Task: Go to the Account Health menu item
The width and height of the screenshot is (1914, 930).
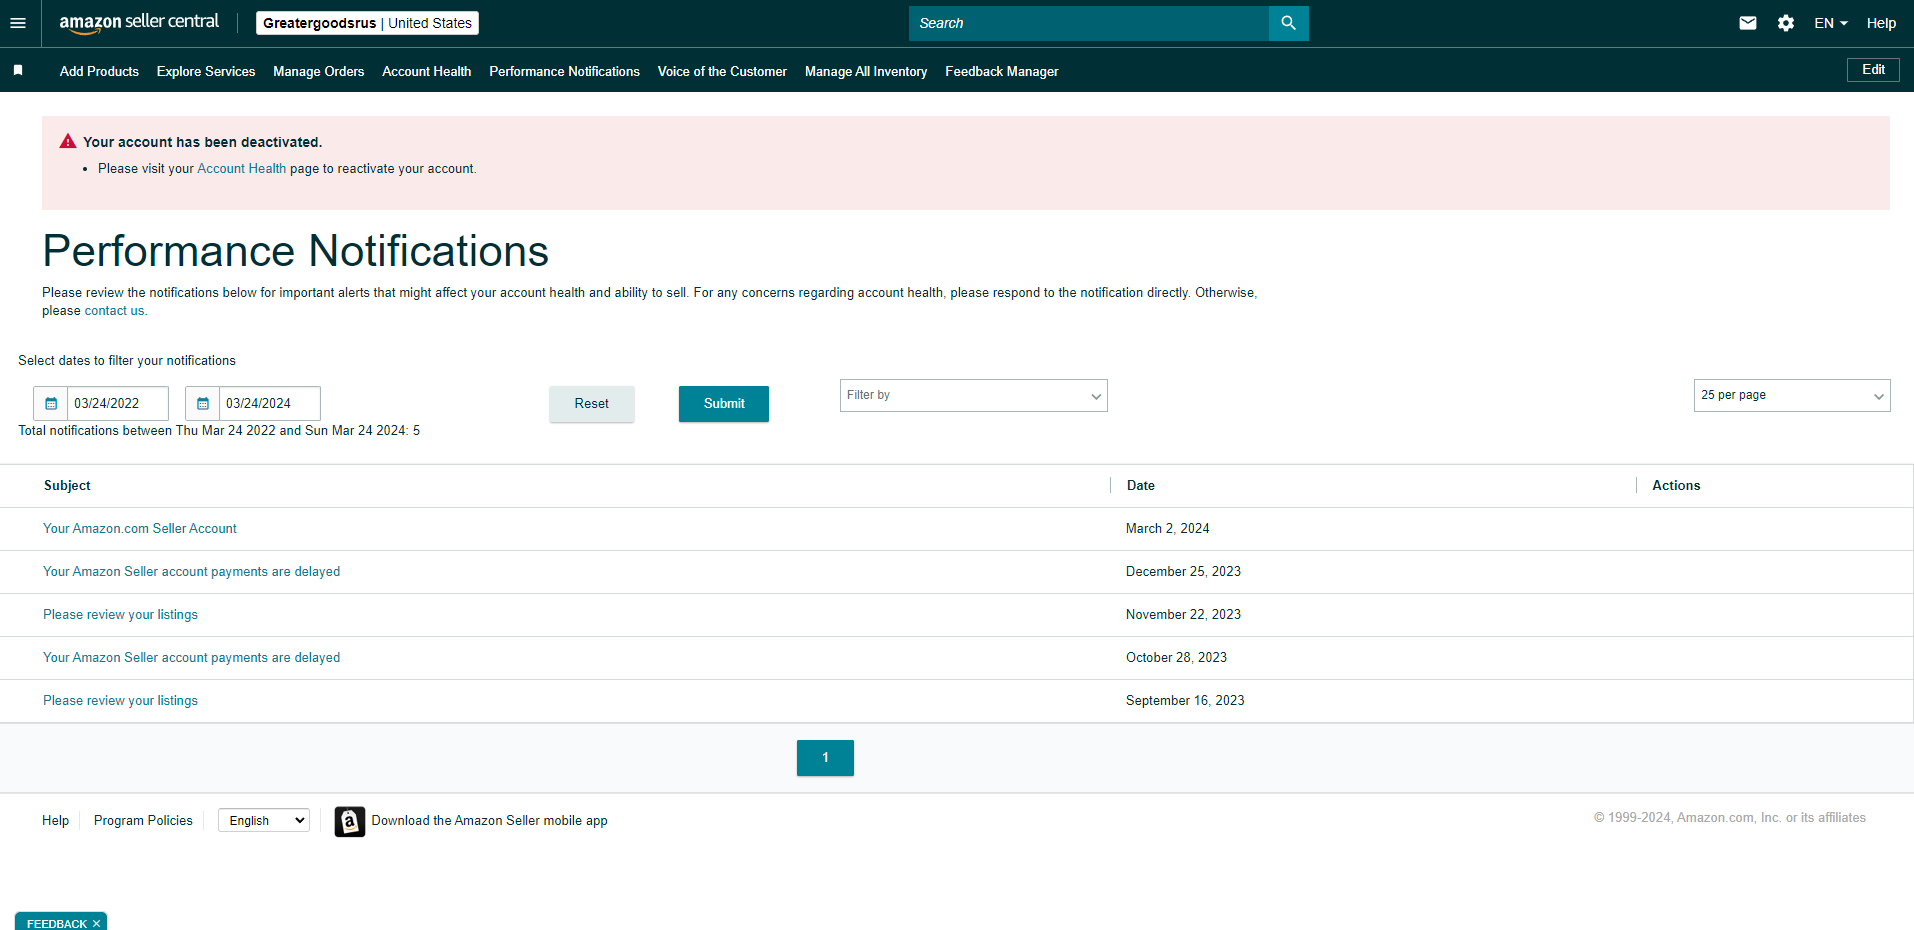Action: 426,71
